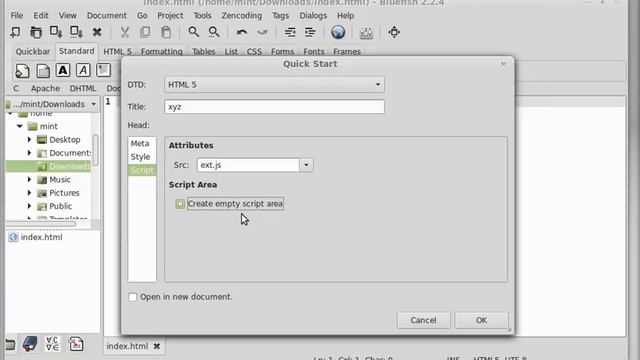Click the Paste clipboard icon
The width and height of the screenshot is (640, 360).
pyautogui.click(x=166, y=32)
